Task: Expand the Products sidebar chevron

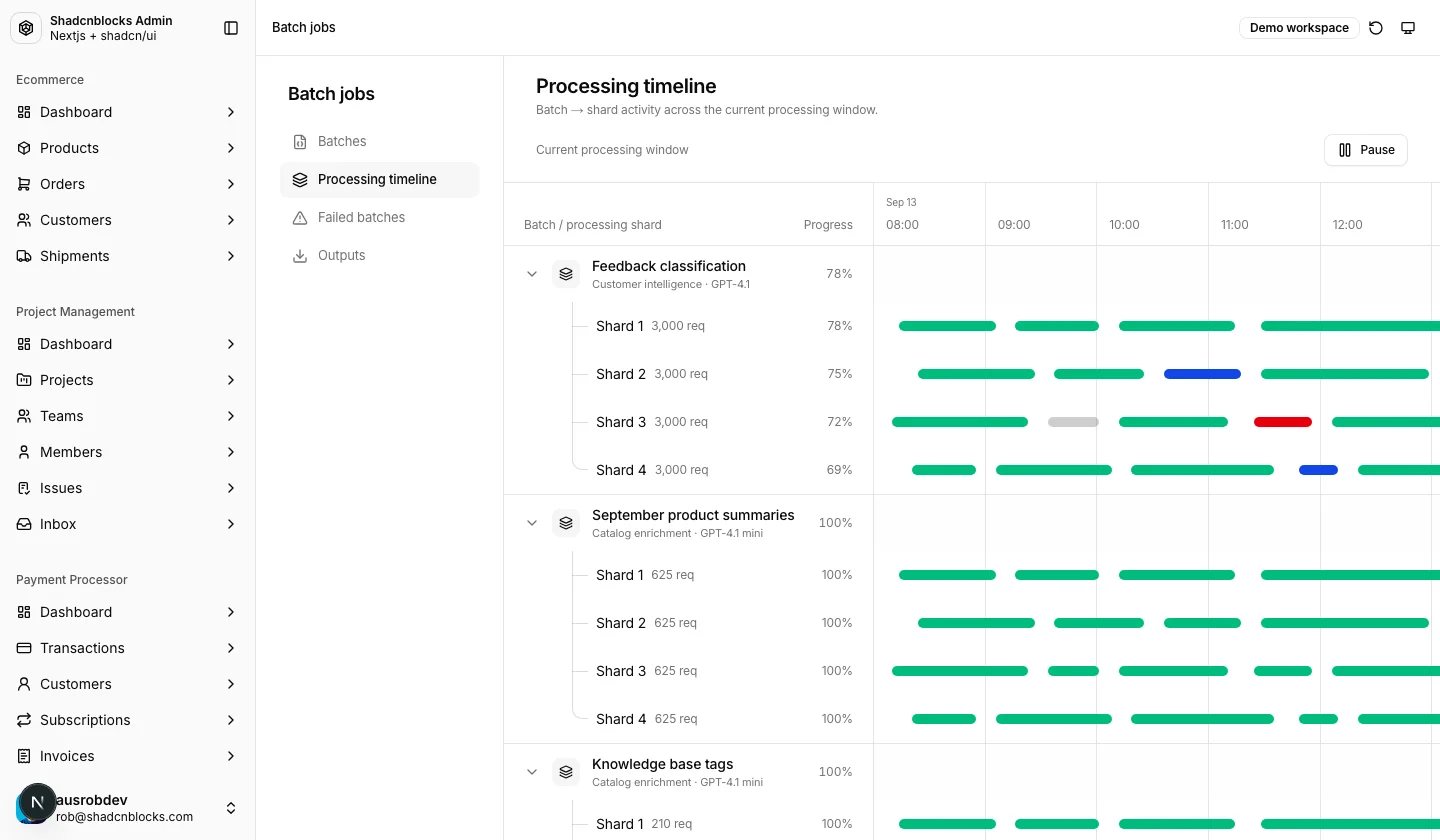Action: pyautogui.click(x=231, y=148)
